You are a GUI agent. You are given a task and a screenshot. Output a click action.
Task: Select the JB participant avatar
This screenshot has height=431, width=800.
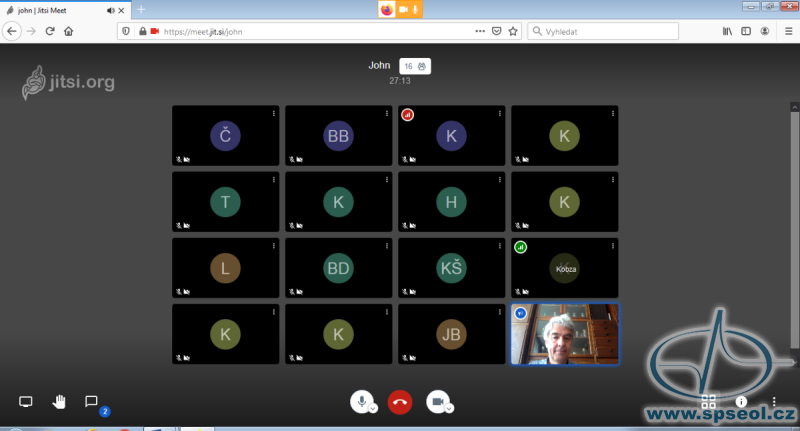(x=451, y=335)
